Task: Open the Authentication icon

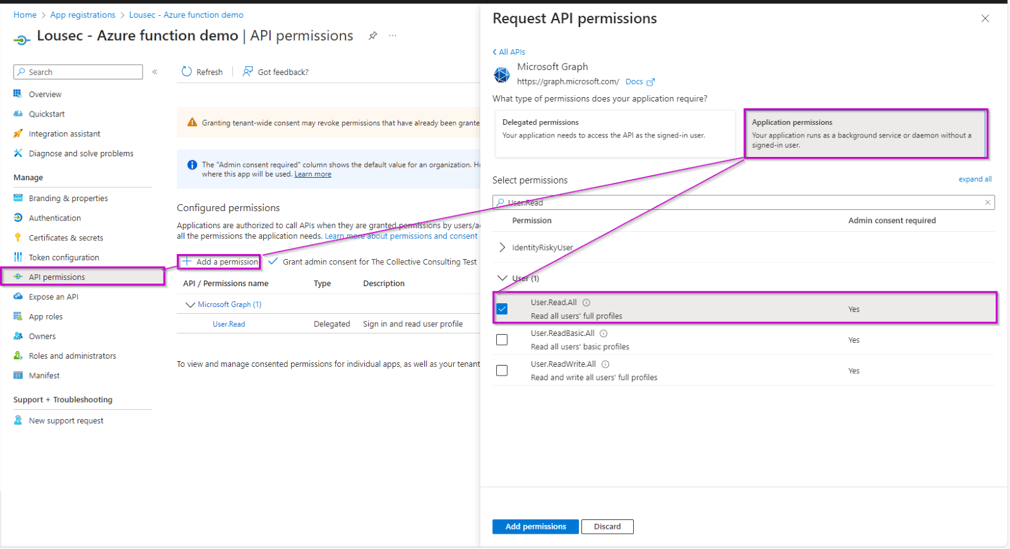Action: coord(17,218)
